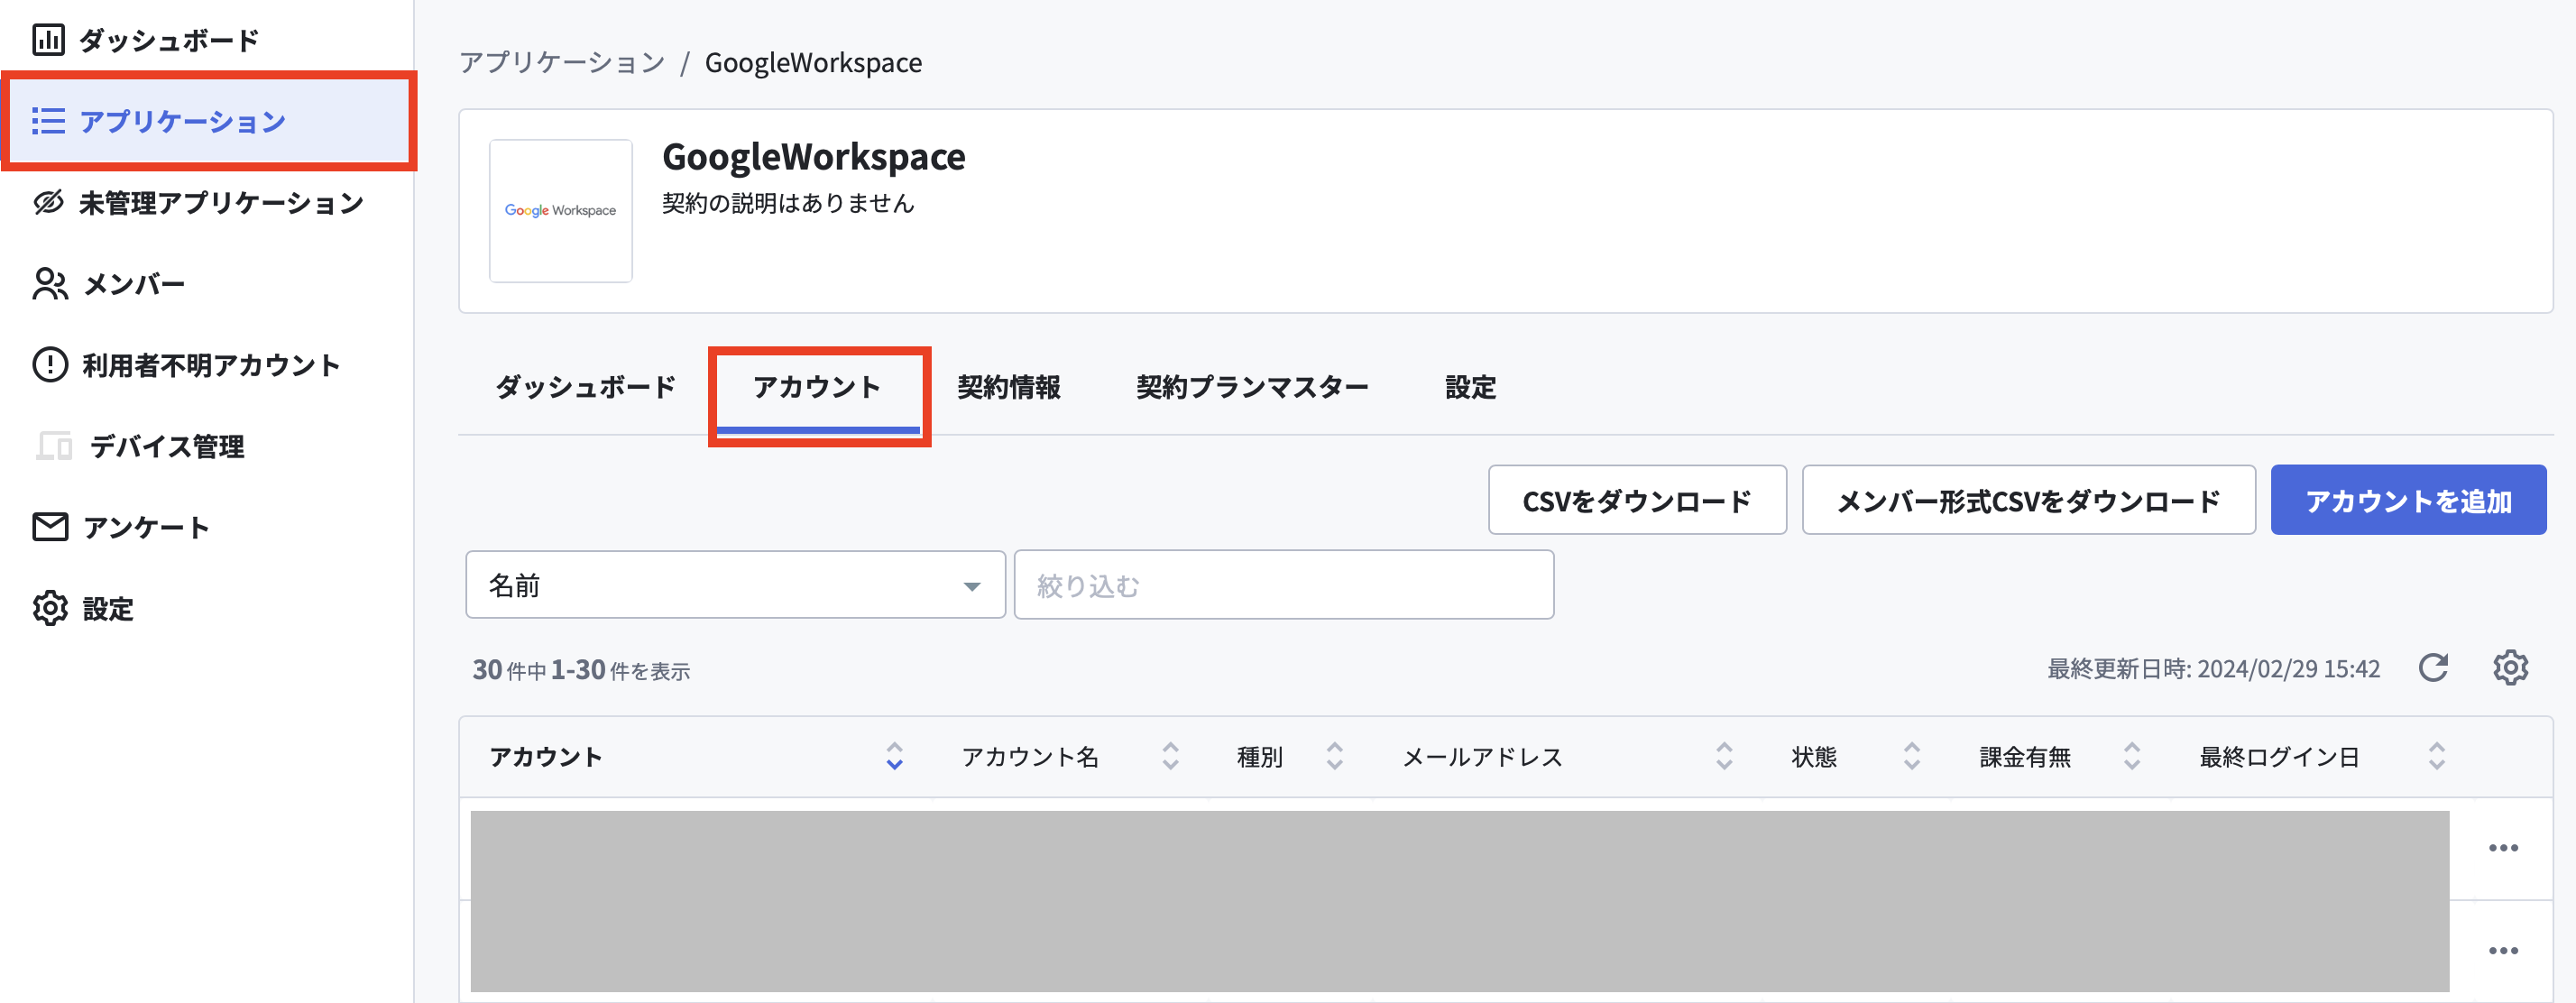
Task: Sort by アカウント column arrows
Action: point(894,756)
